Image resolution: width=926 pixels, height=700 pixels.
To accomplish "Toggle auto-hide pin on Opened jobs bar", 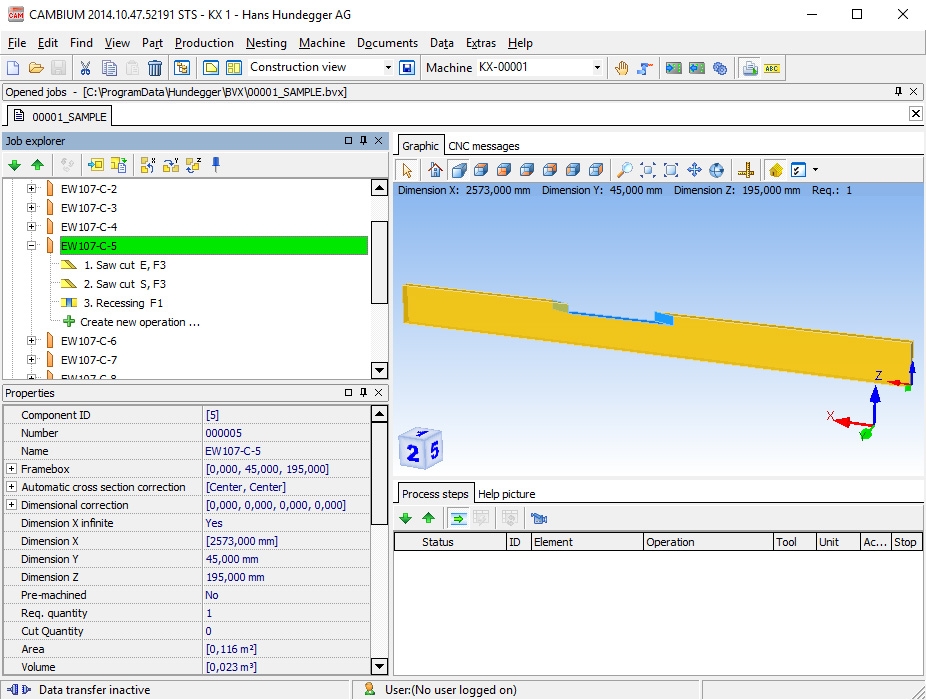I will click(x=898, y=92).
